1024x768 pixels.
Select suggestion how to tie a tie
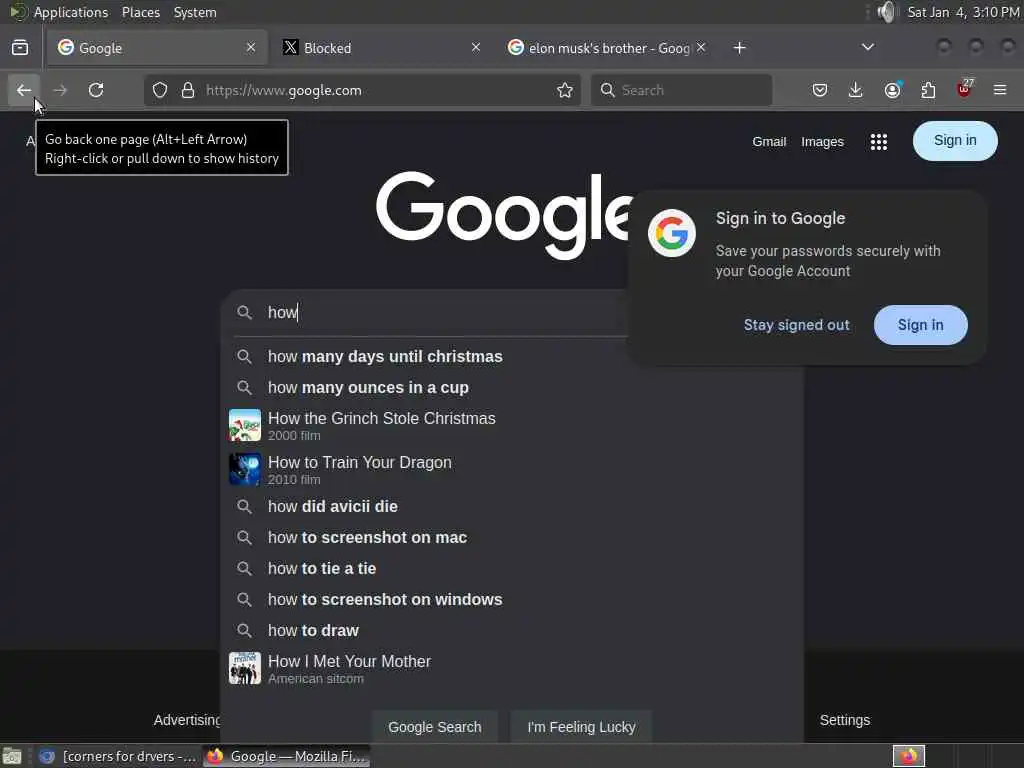pyautogui.click(x=511, y=568)
